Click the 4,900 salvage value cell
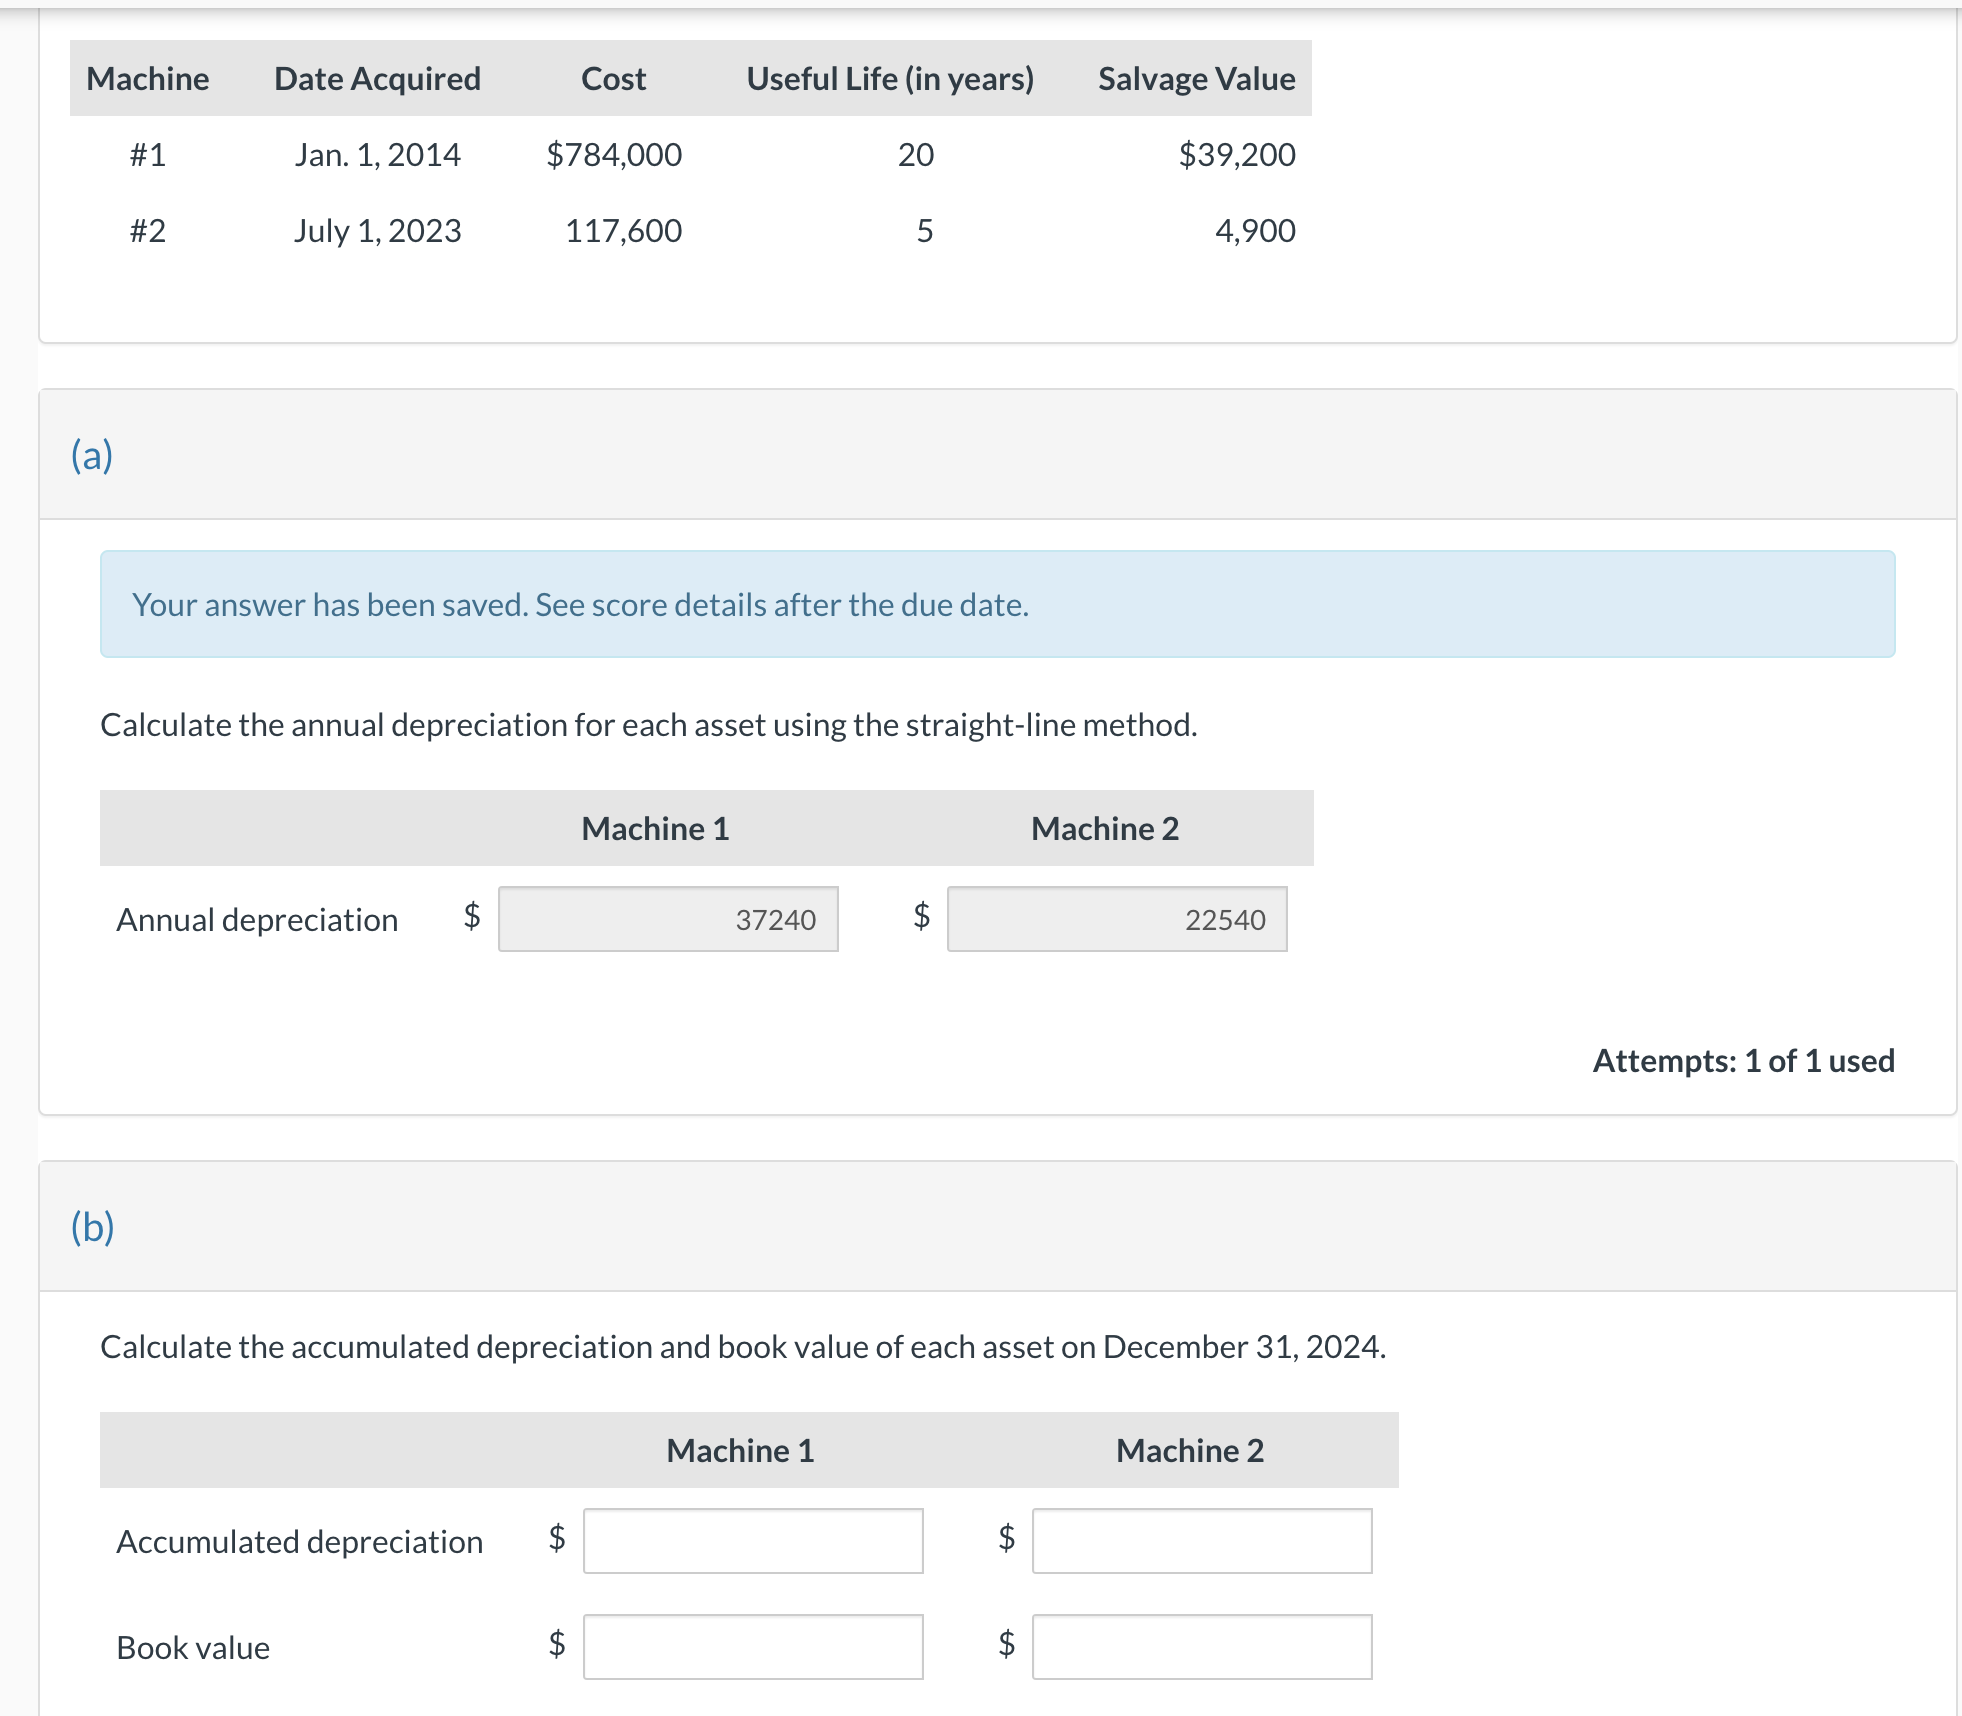 (x=1254, y=230)
